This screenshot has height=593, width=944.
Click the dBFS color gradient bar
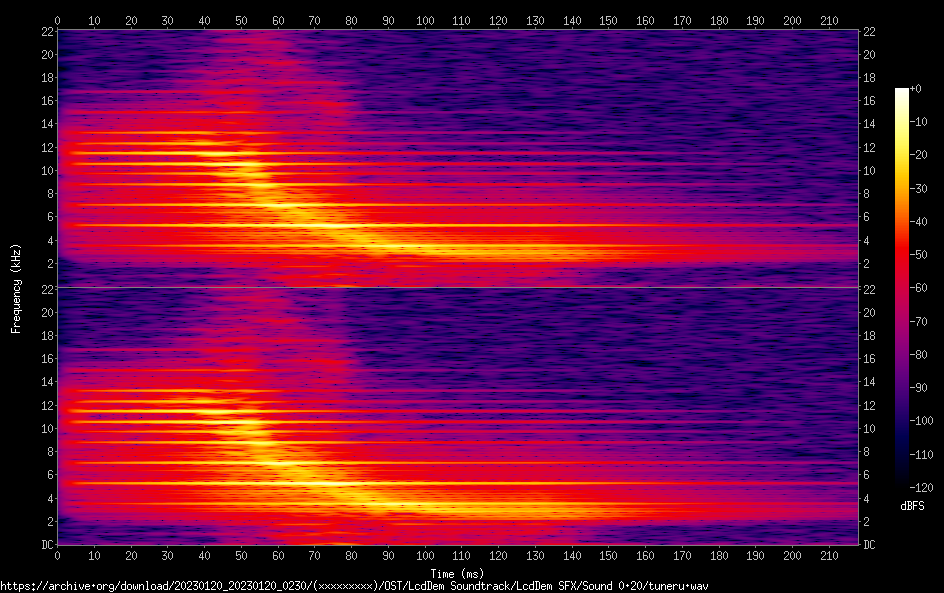(902, 288)
